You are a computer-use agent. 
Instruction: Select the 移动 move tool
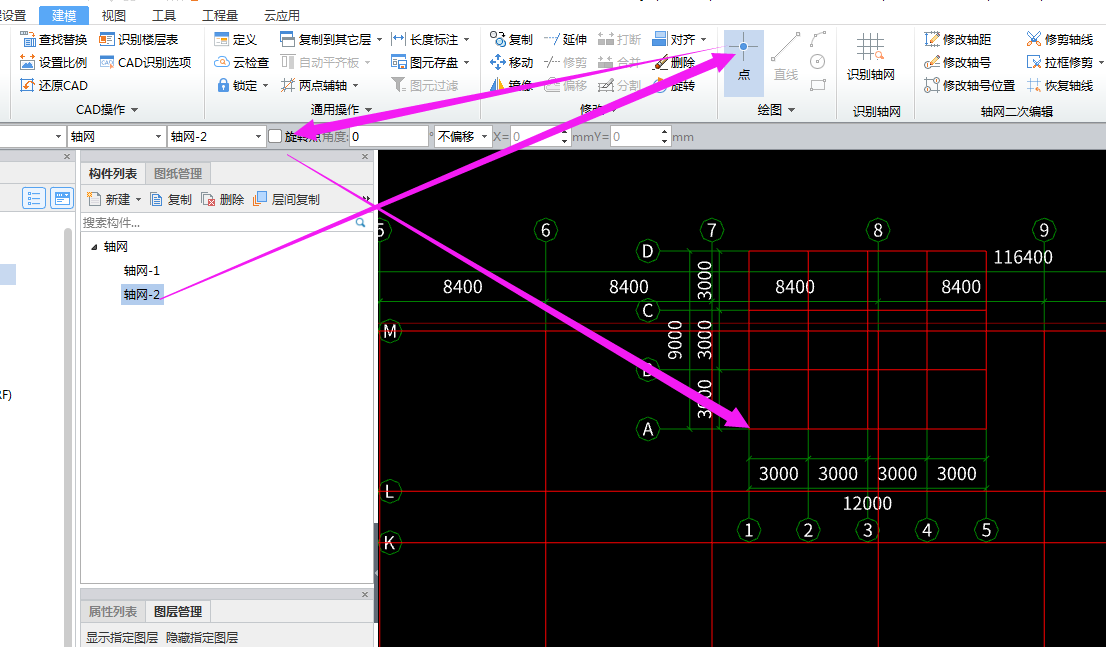(x=511, y=62)
